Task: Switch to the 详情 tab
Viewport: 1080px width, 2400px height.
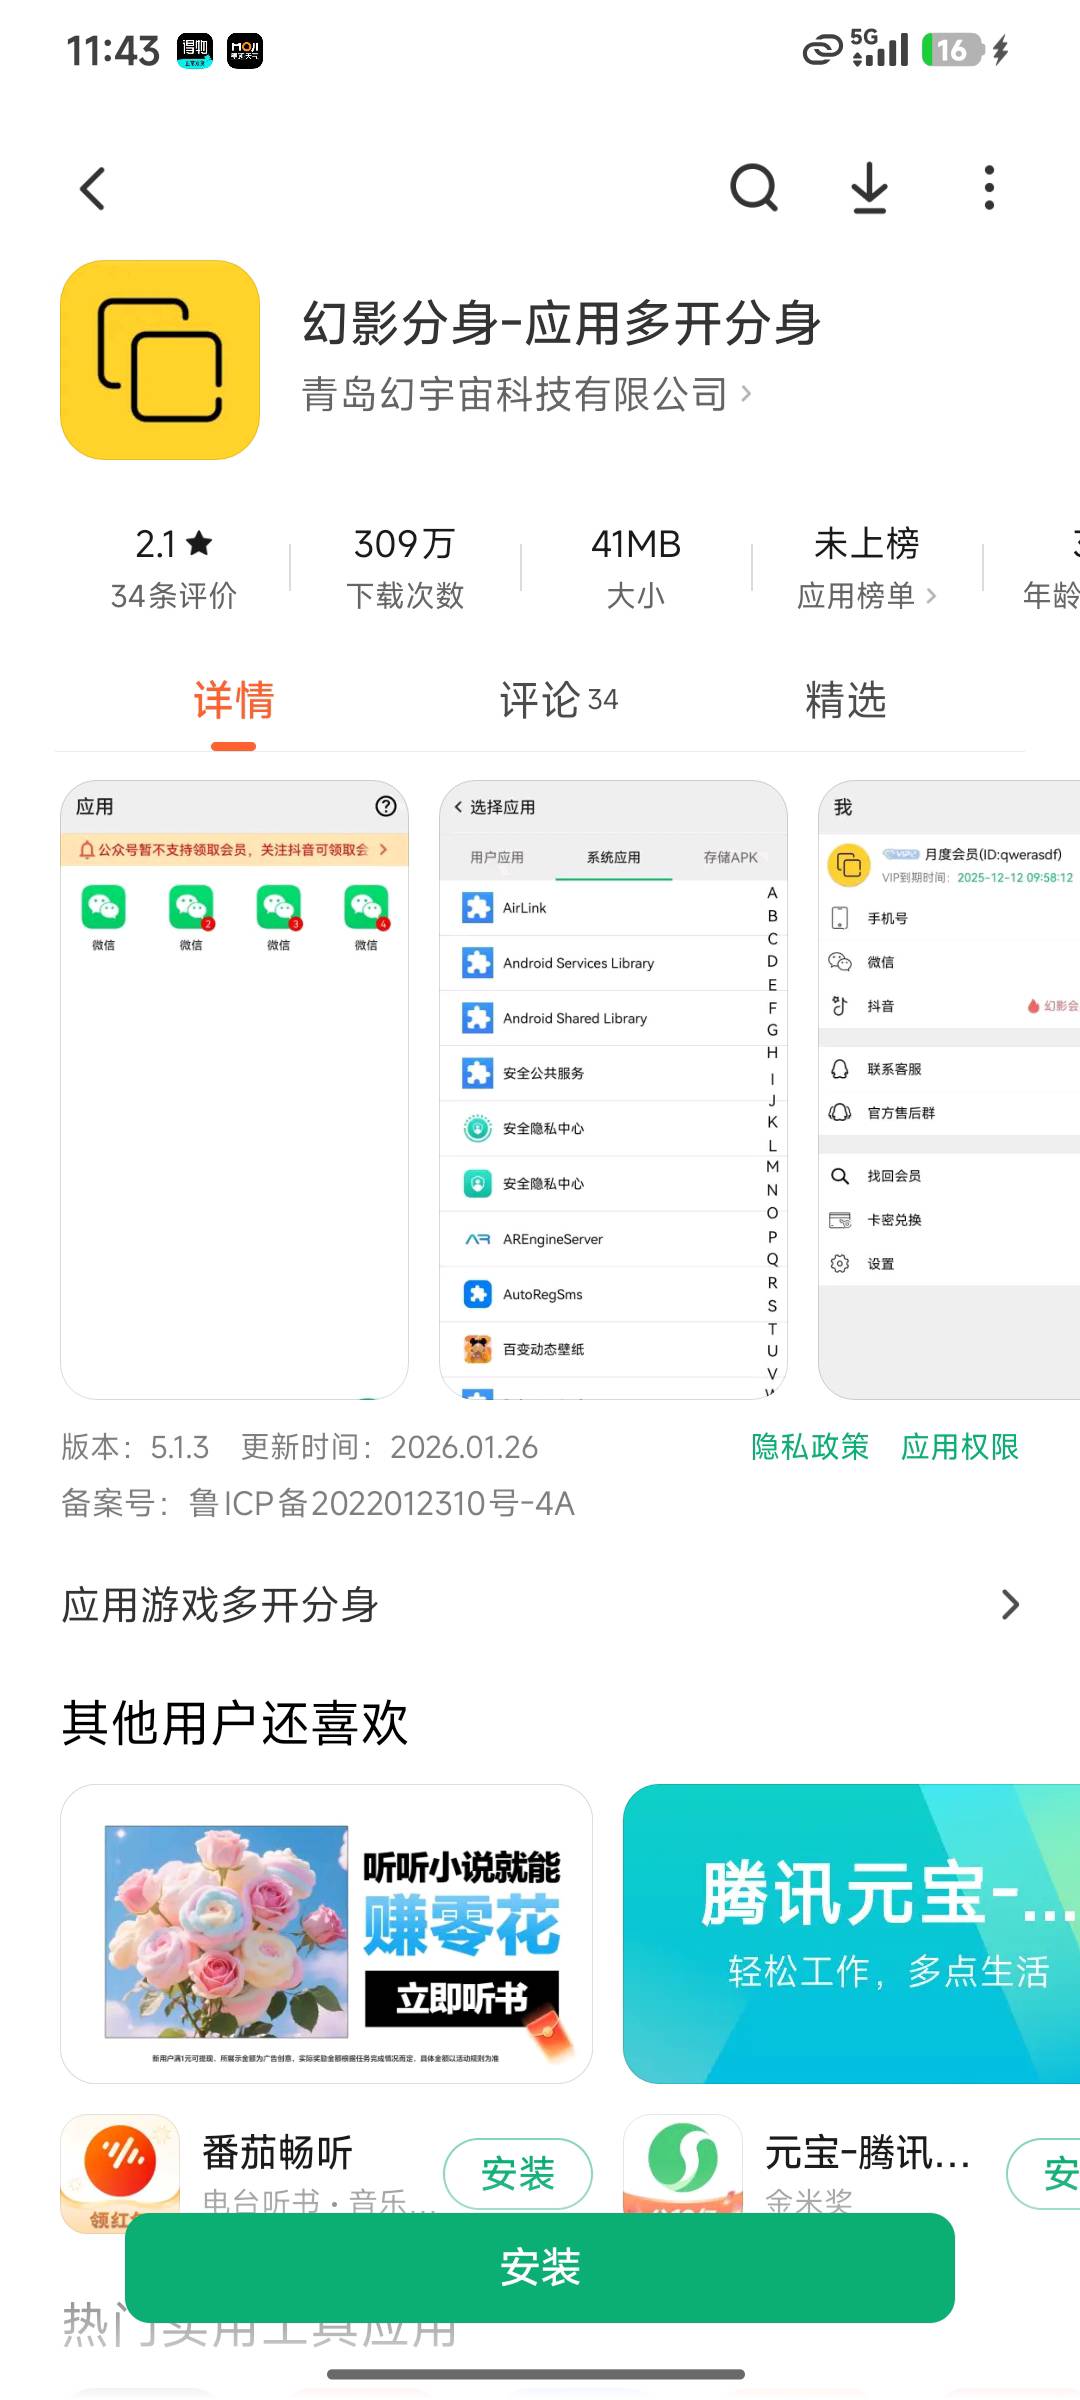Action: click(234, 700)
